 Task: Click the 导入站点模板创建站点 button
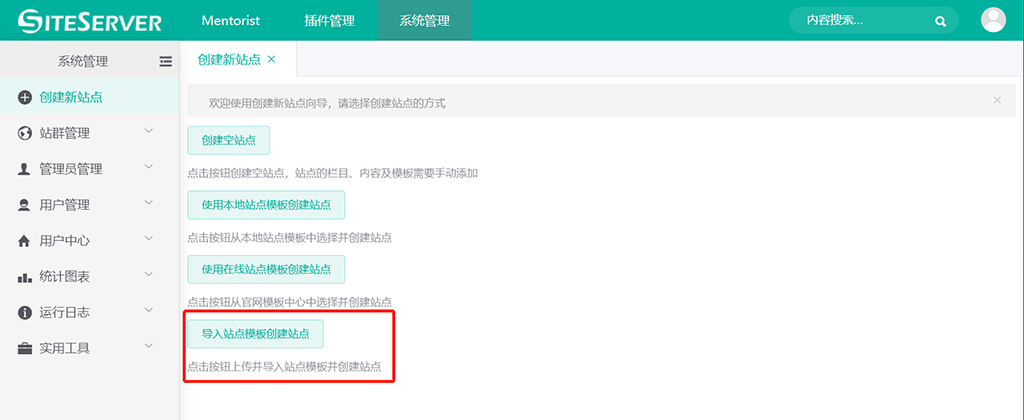click(x=255, y=333)
